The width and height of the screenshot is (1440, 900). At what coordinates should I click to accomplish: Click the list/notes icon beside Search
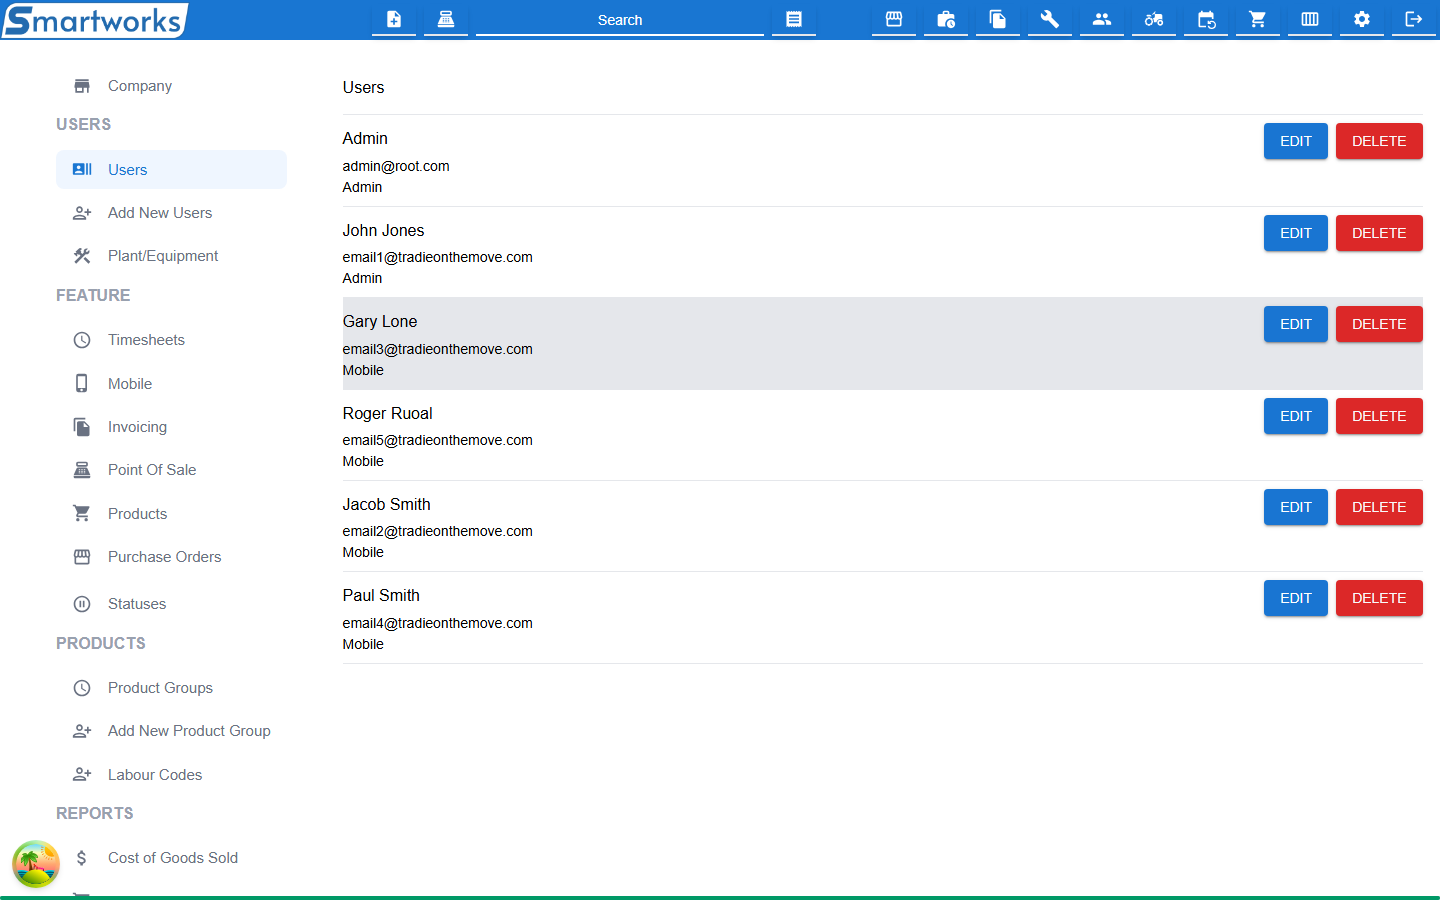[794, 19]
